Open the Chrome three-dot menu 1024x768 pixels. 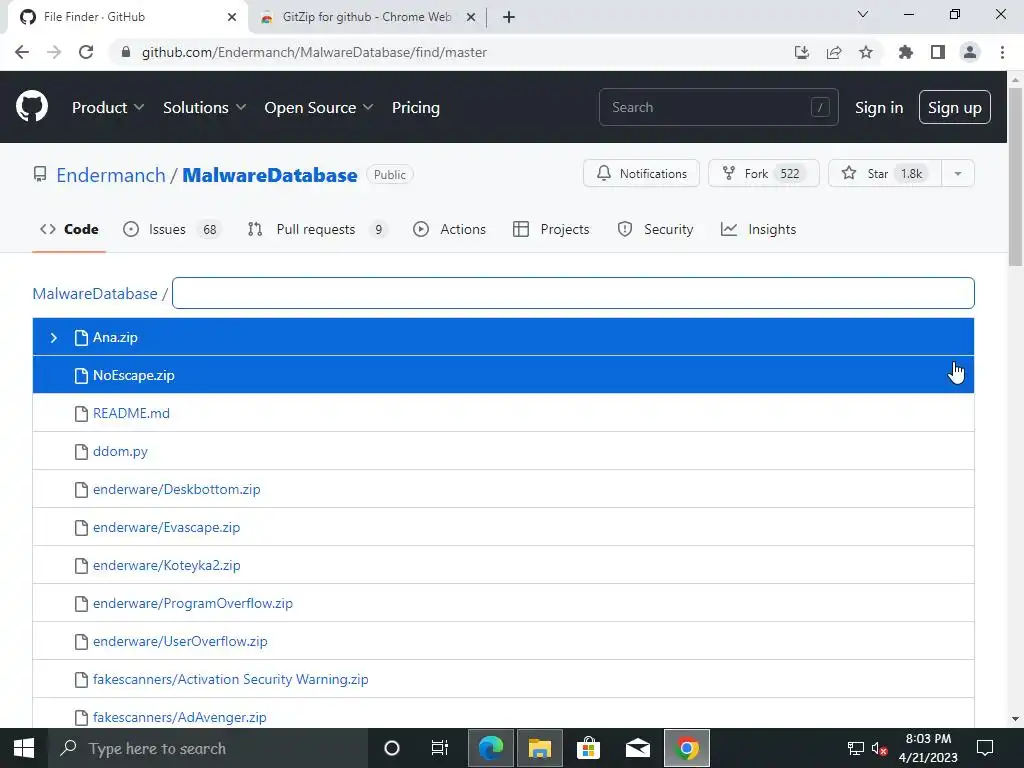[1002, 52]
